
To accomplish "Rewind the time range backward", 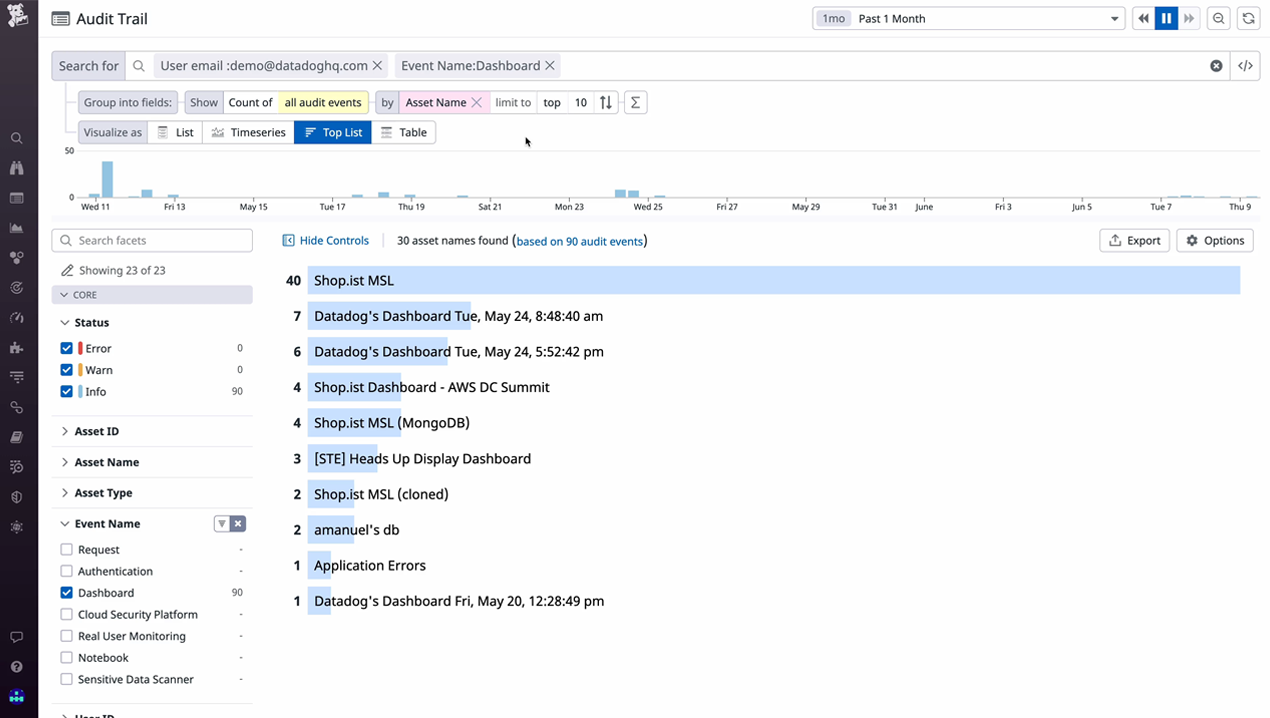I will [x=1144, y=18].
